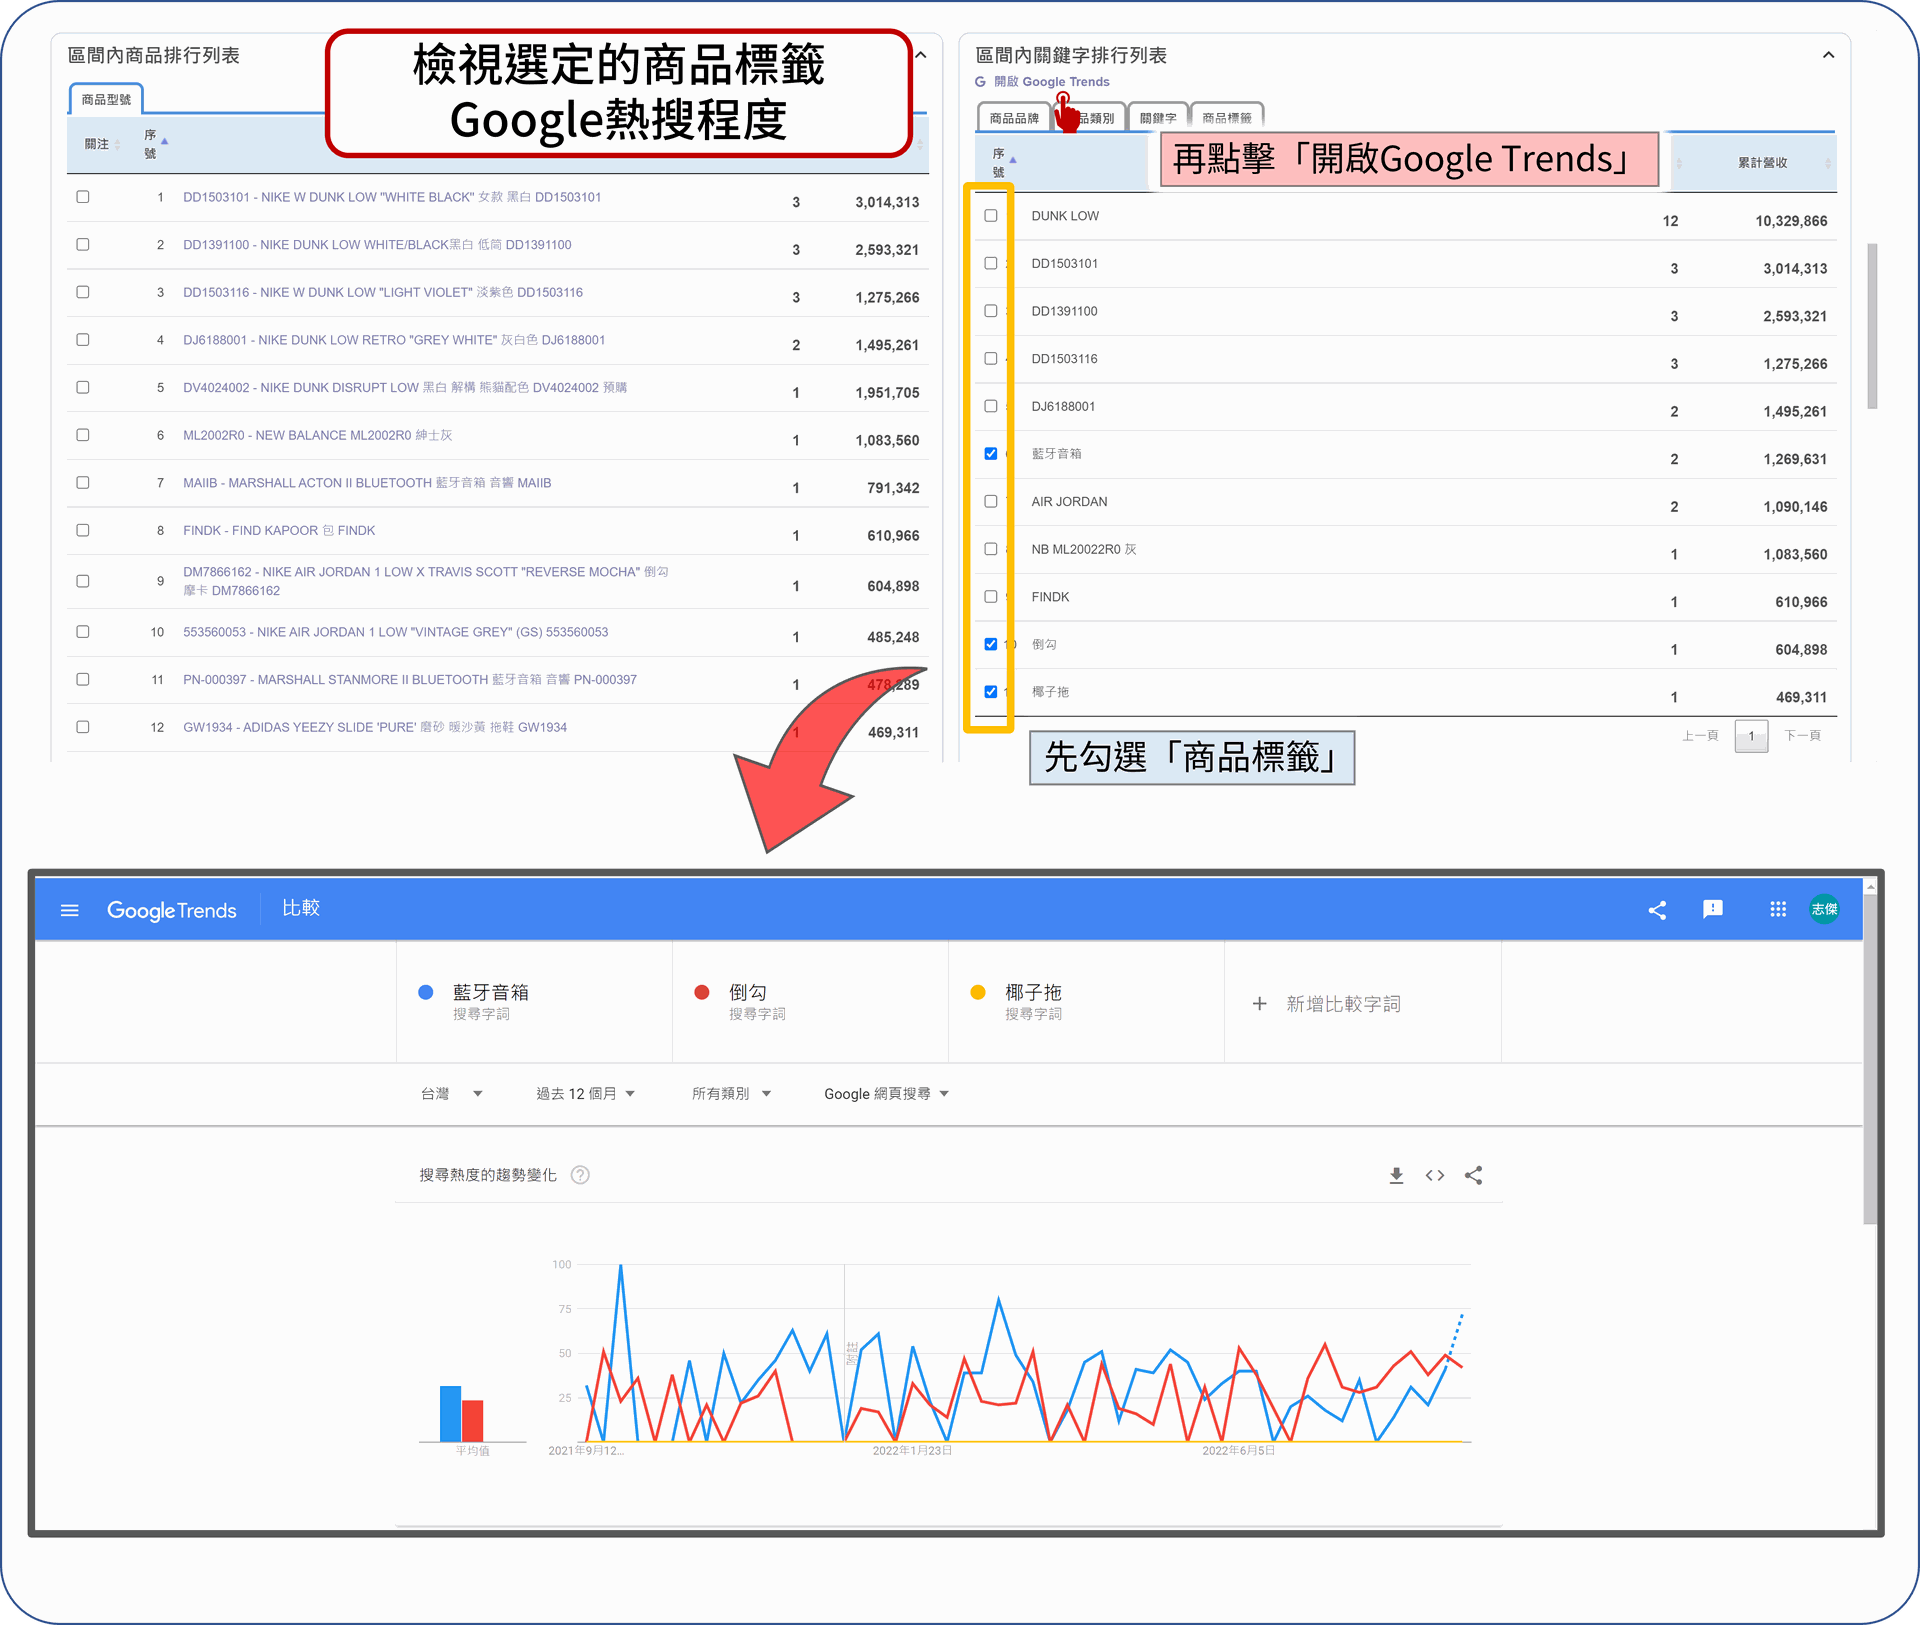Click the Google Trends page vertical scrollbar
This screenshot has height=1625, width=1920.
1870,1060
